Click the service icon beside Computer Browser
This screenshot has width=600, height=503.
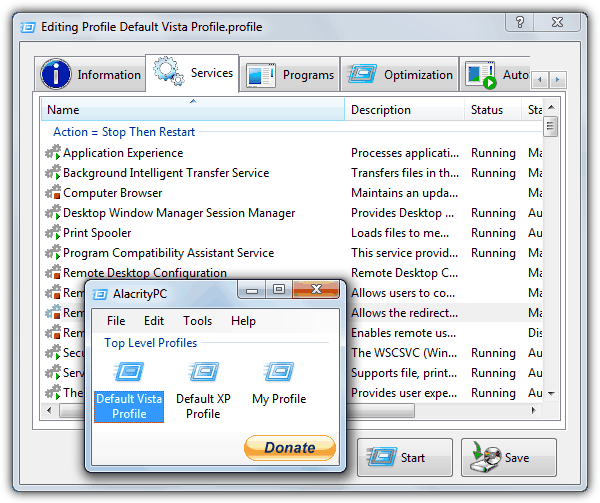point(53,193)
